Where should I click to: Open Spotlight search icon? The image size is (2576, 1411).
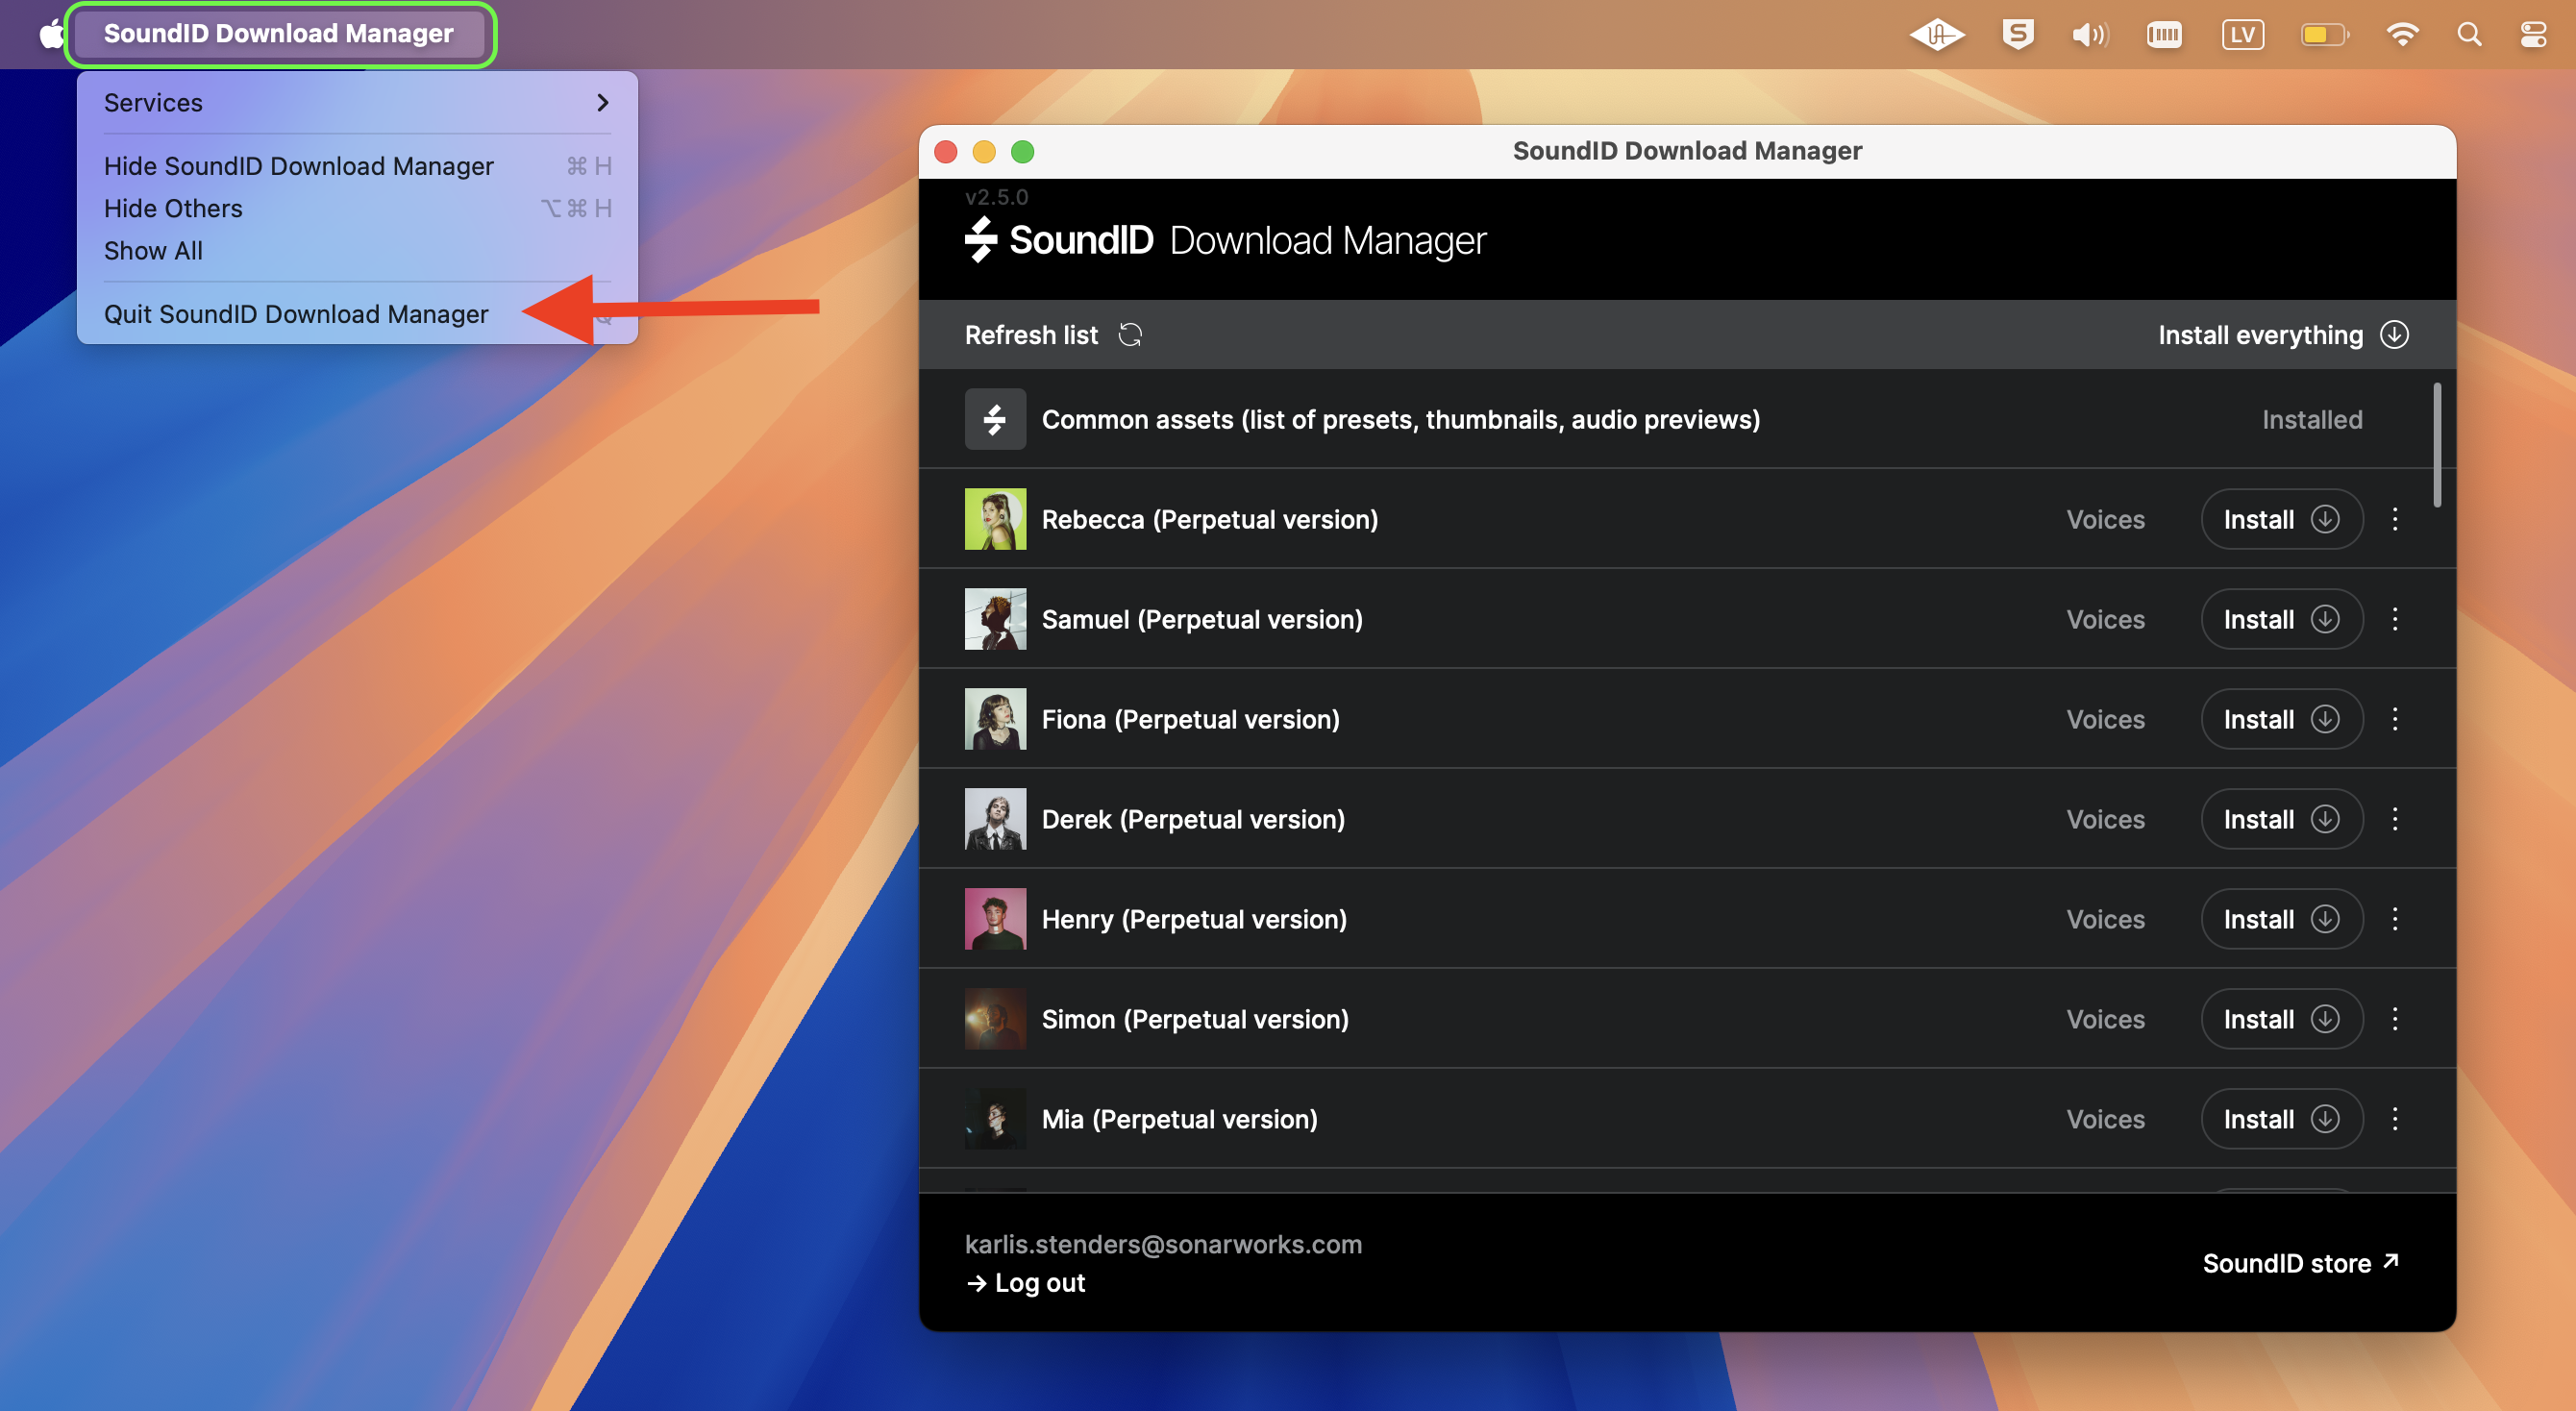tap(2469, 35)
